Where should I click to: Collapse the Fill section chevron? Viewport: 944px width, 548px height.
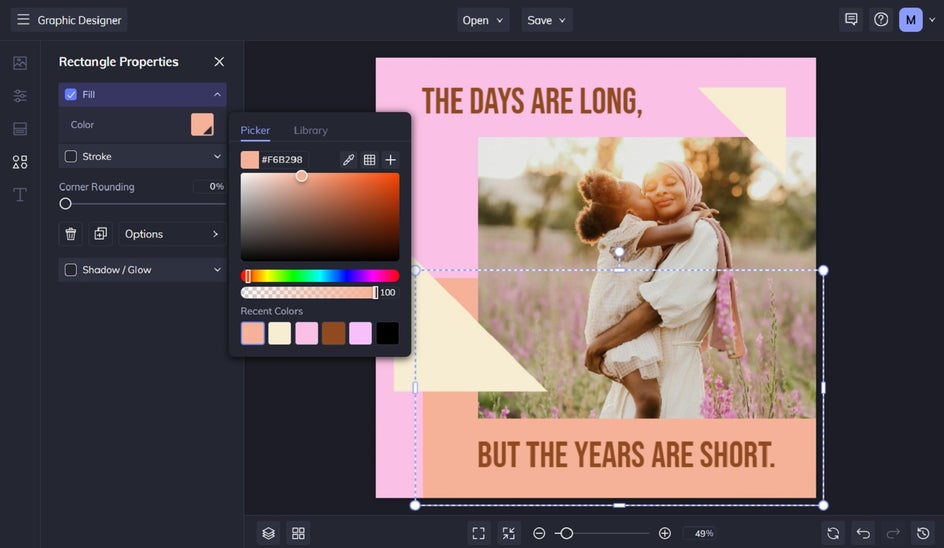[x=217, y=95]
